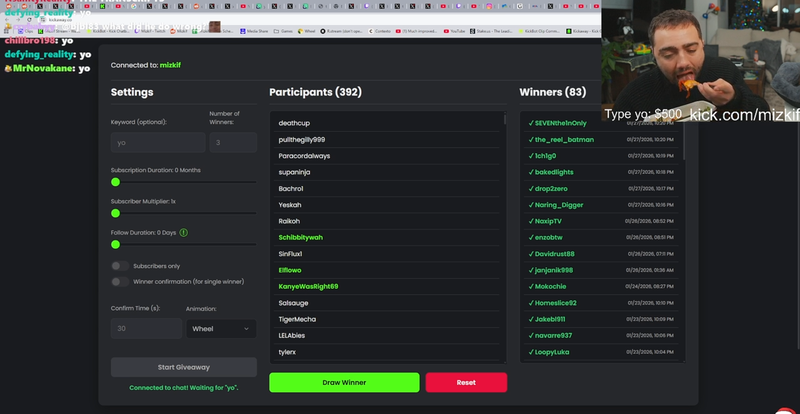Select participant supaninja
Screen dimensions: 800x414
click(x=294, y=172)
